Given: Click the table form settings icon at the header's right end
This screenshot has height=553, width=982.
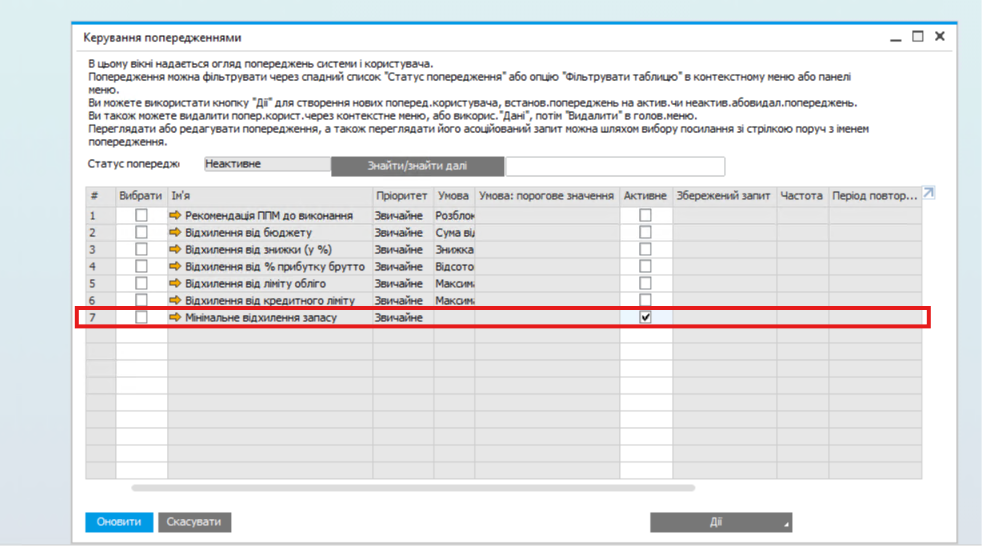Looking at the screenshot, I should (929, 193).
